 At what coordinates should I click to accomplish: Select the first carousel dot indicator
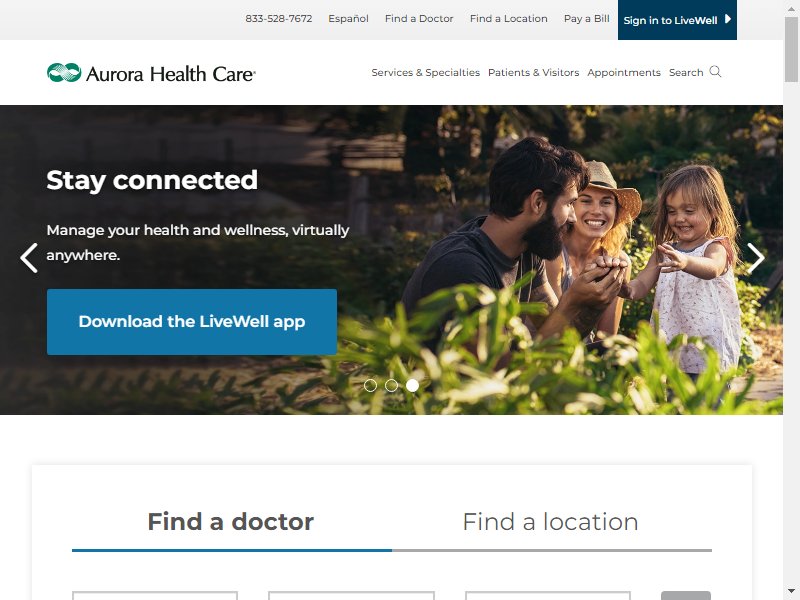[370, 386]
